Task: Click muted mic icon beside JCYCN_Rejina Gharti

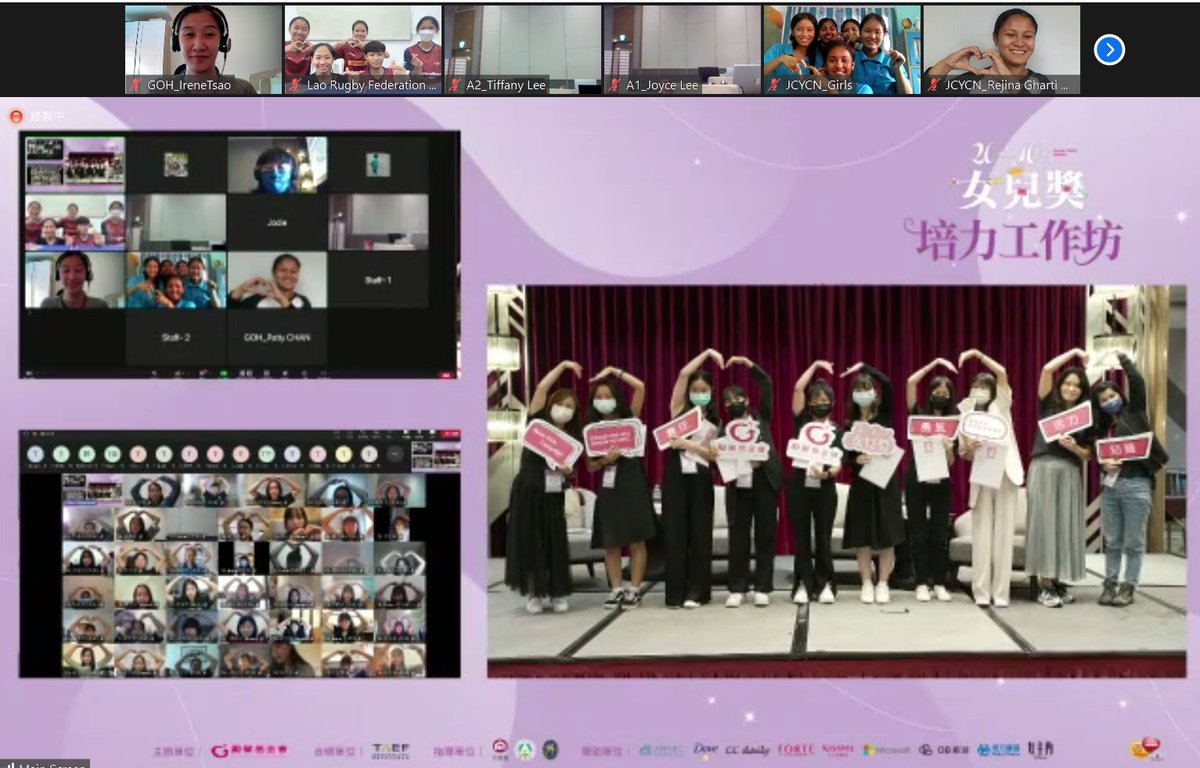Action: coord(934,85)
